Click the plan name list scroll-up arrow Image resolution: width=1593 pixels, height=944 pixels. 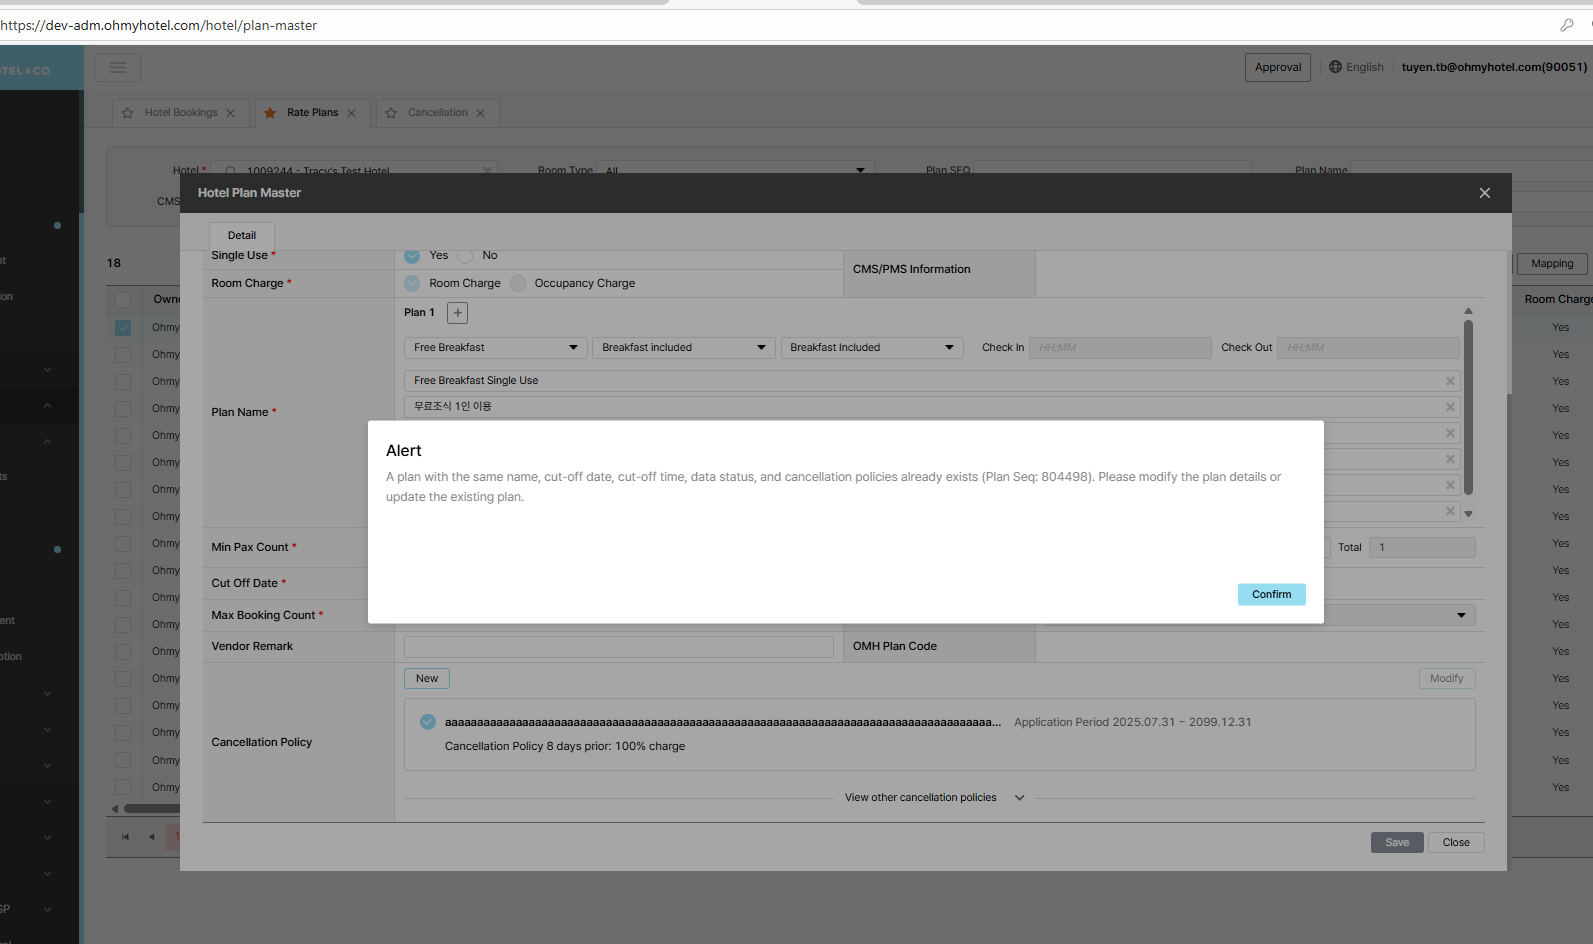1468,311
